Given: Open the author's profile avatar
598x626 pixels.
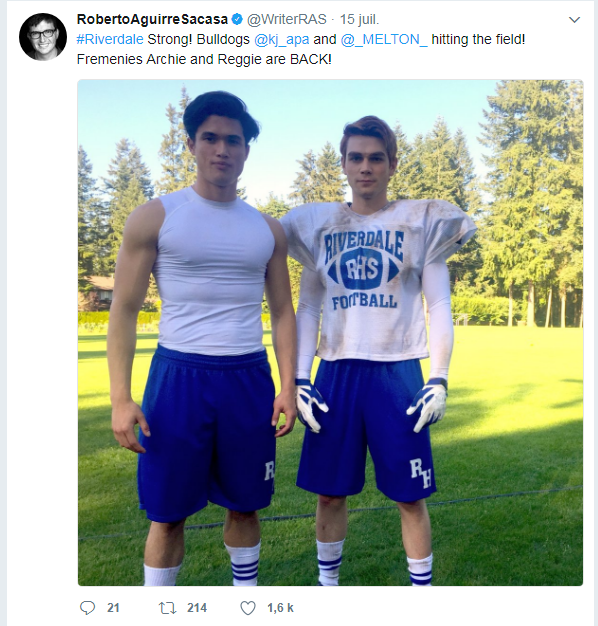Looking at the screenshot, I should (x=43, y=37).
